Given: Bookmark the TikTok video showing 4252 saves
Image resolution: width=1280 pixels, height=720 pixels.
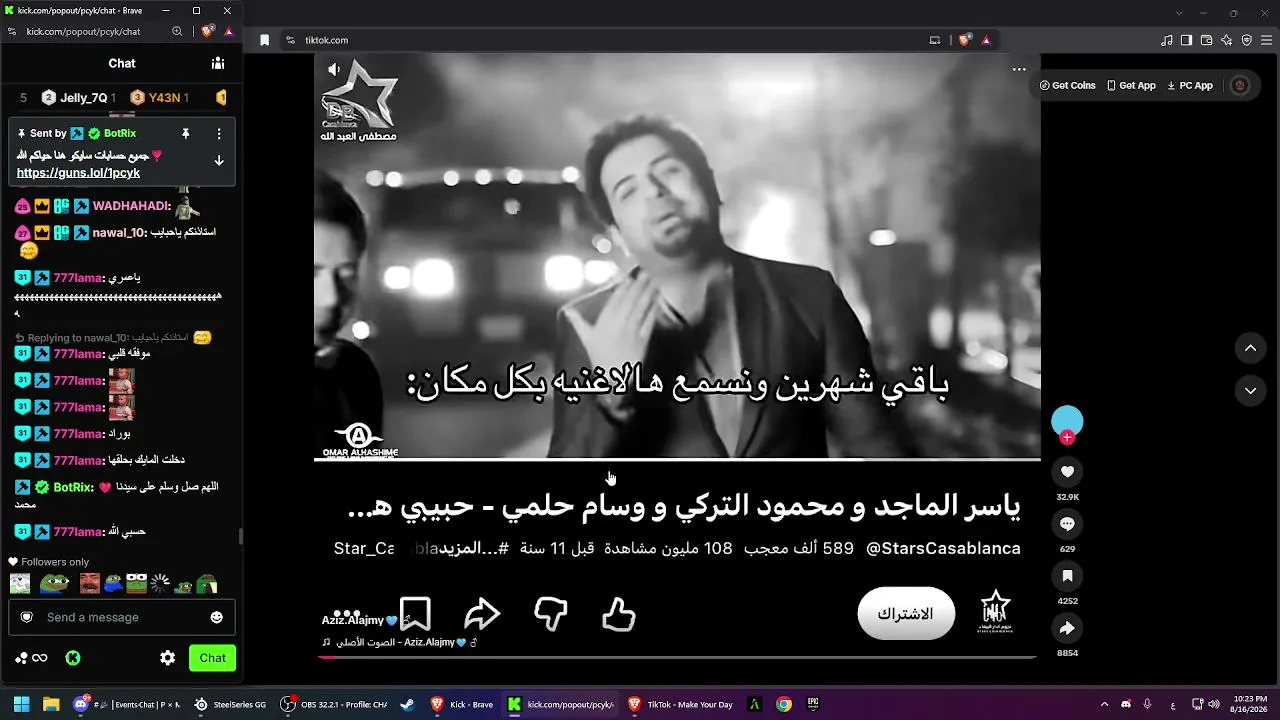Looking at the screenshot, I should [x=1067, y=576].
